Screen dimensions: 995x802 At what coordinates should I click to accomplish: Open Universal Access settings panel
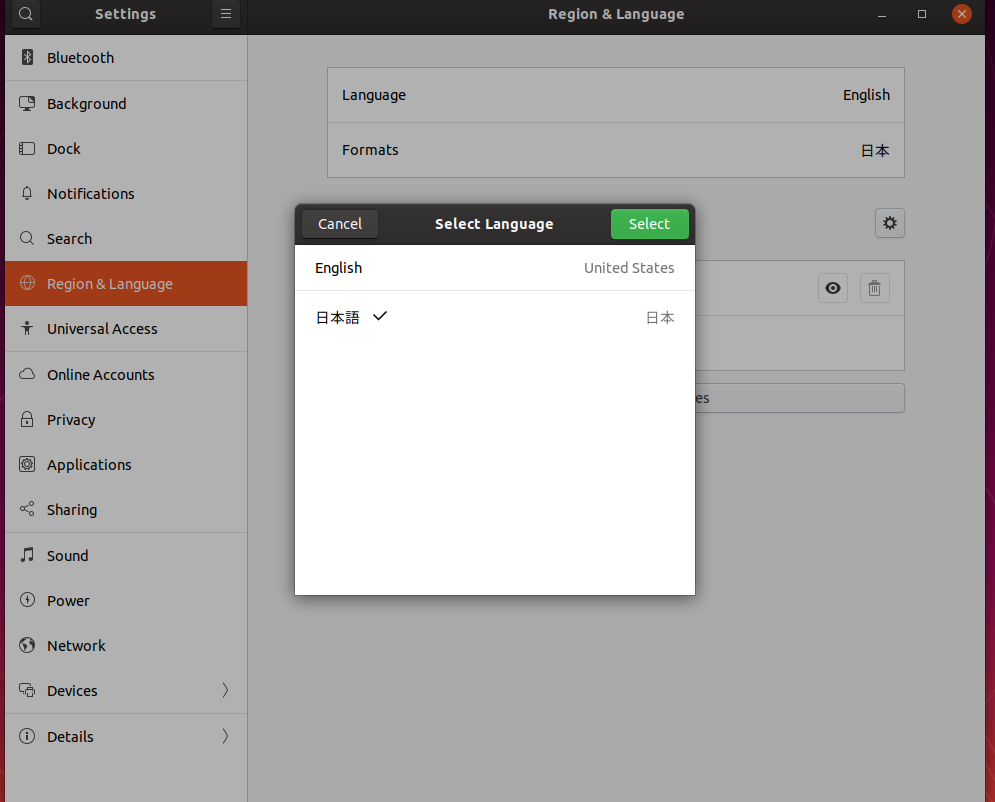126,329
